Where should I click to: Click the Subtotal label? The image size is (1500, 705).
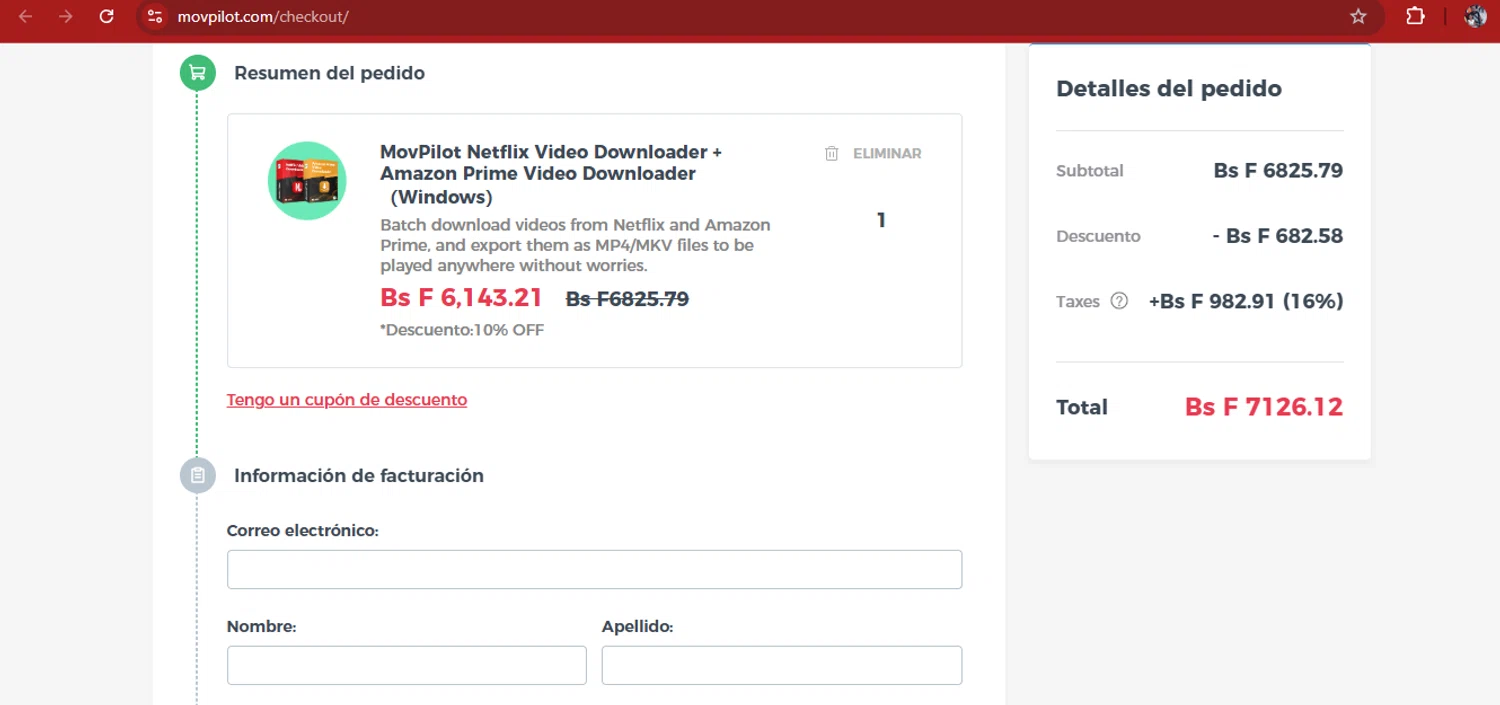tap(1090, 171)
